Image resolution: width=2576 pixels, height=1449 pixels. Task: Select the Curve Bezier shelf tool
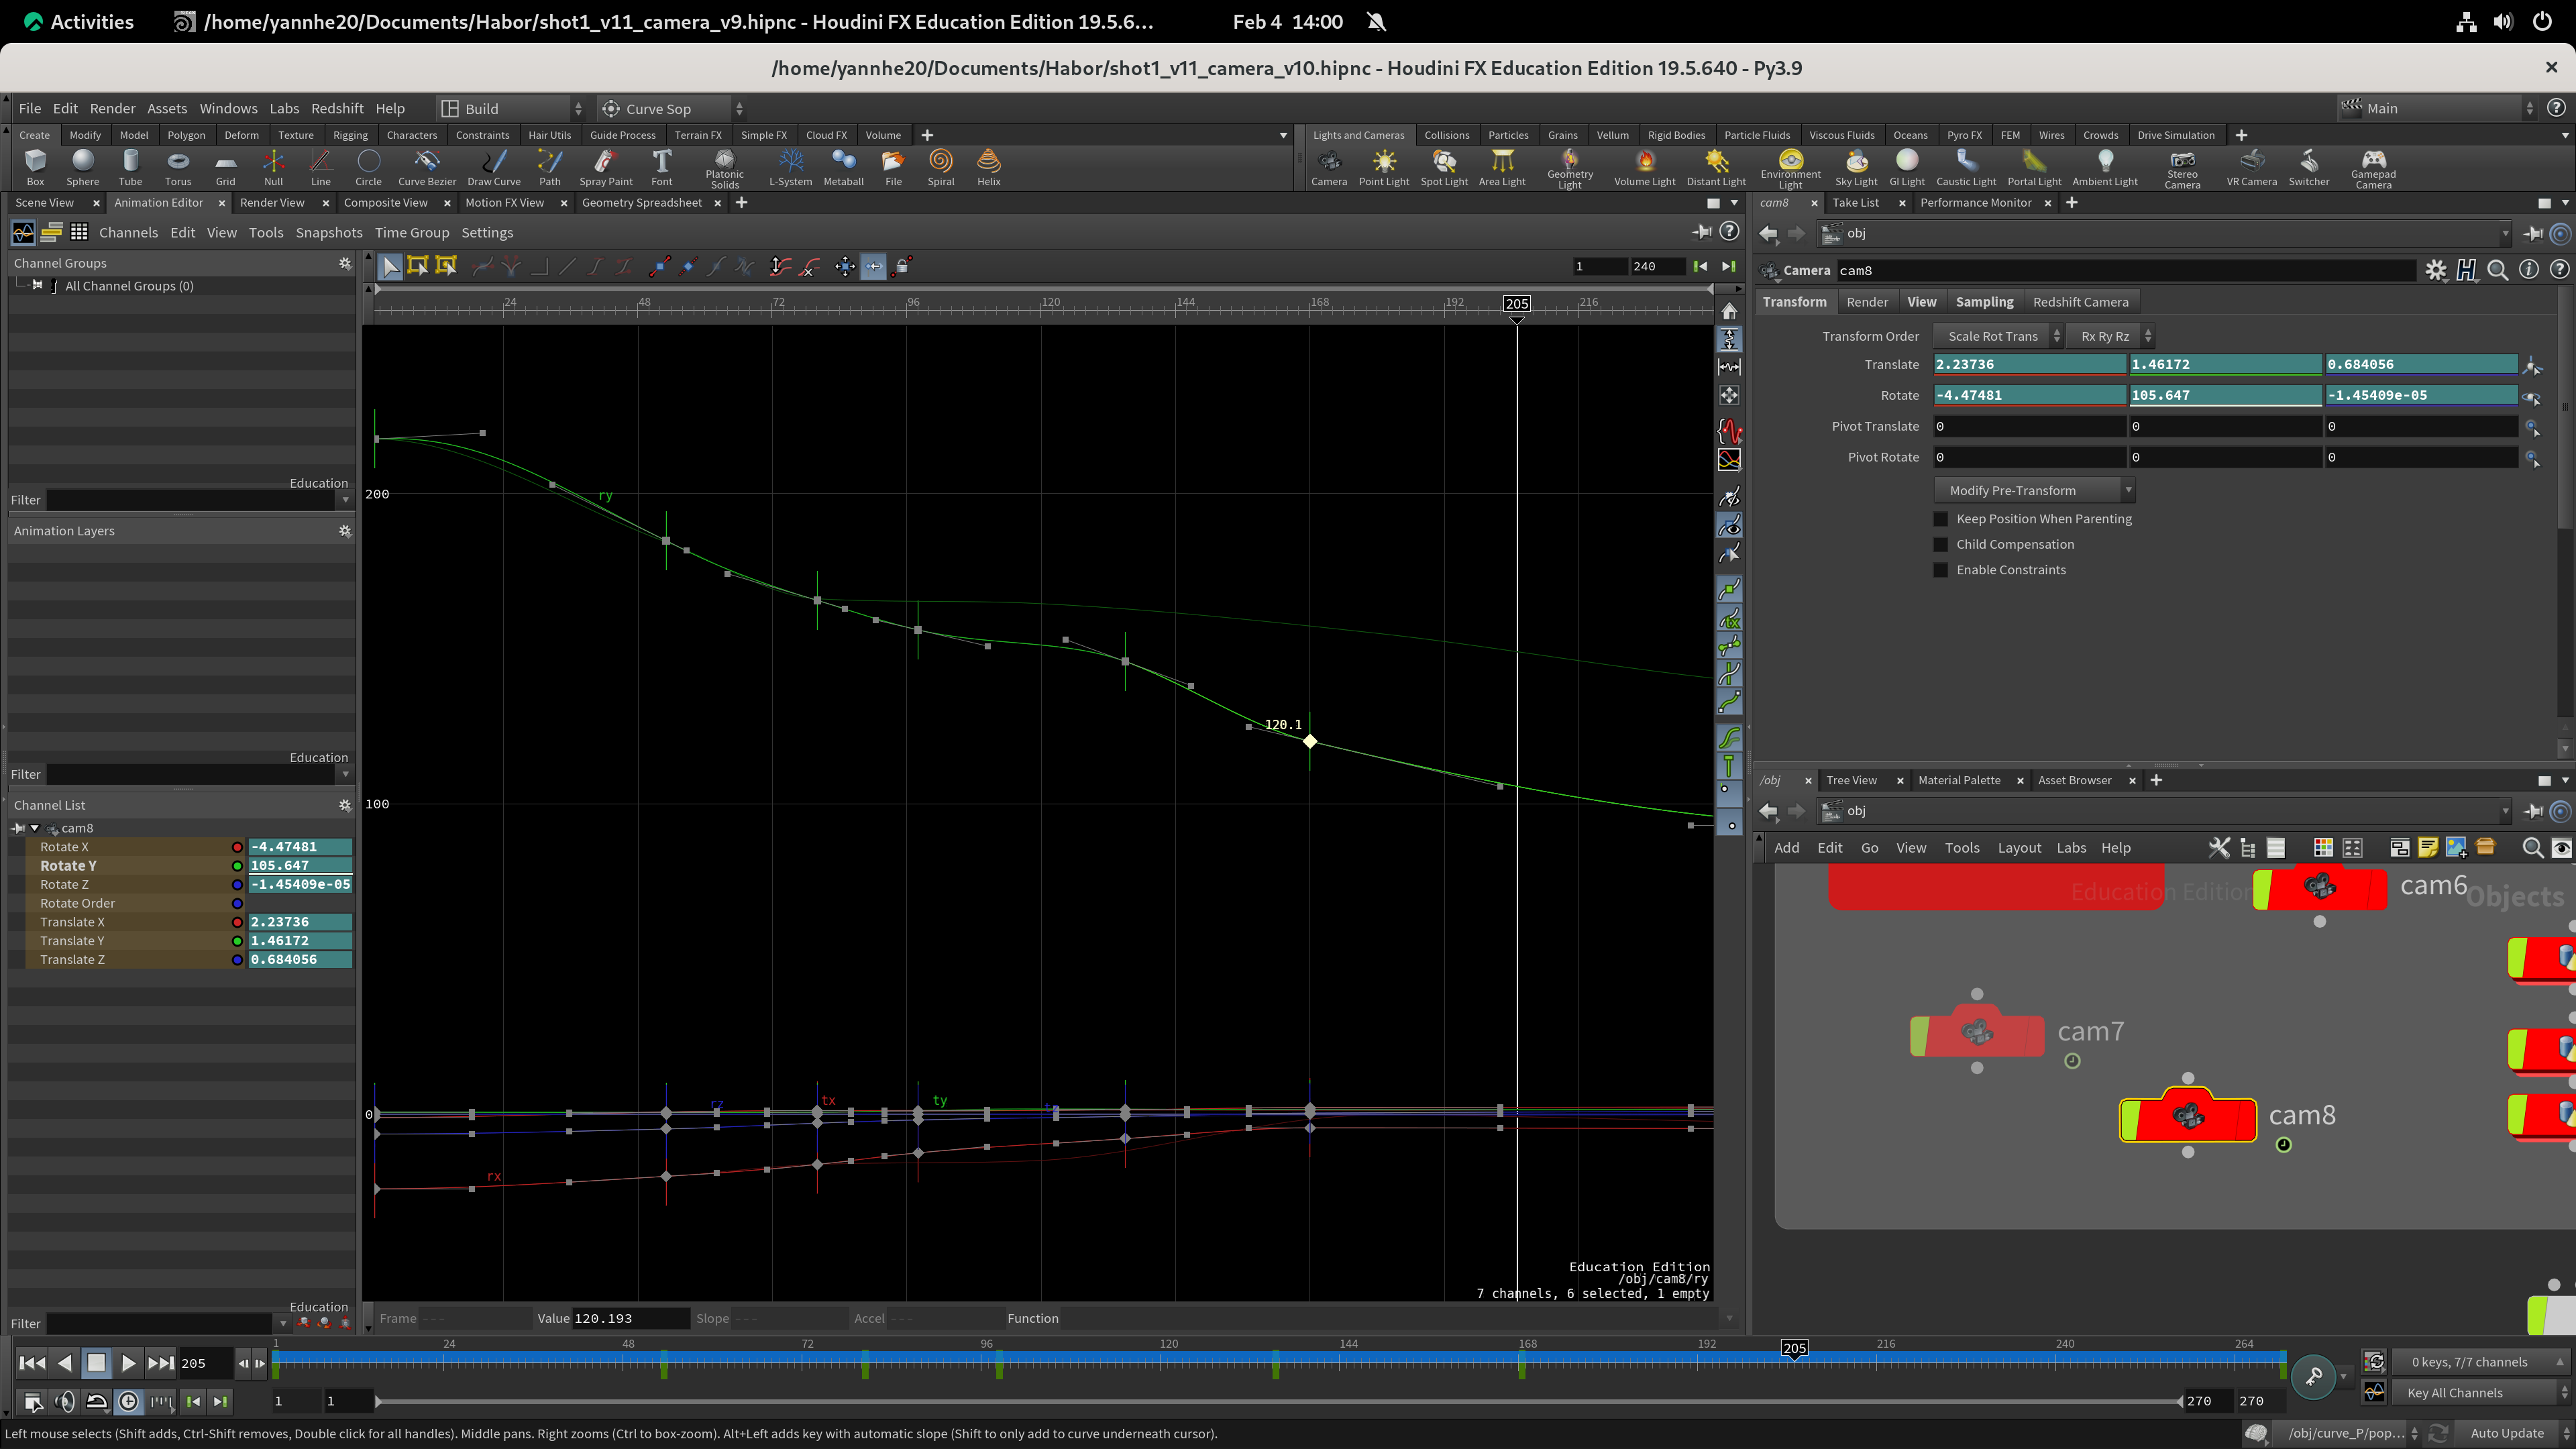coord(427,167)
